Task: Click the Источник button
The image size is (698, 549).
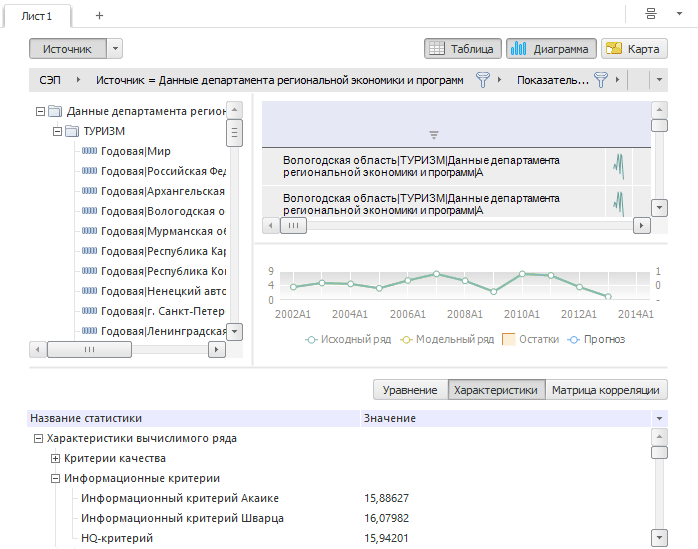Action: point(67,48)
